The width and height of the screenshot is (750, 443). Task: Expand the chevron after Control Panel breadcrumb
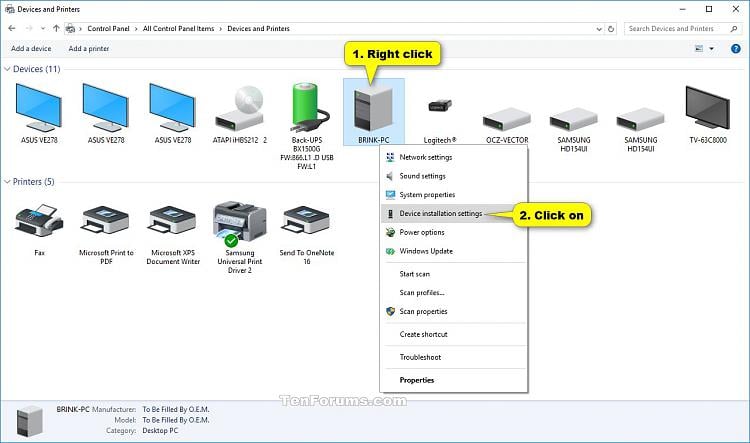click(136, 29)
